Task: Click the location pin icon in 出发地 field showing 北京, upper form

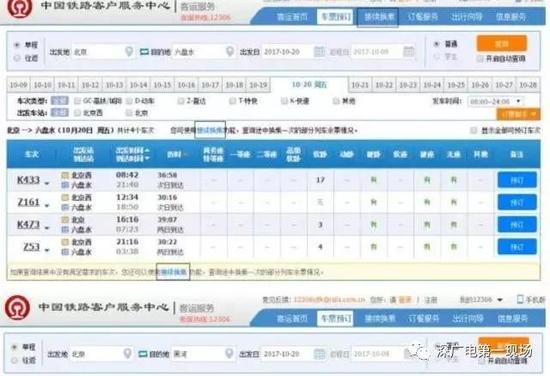Action: [129, 52]
